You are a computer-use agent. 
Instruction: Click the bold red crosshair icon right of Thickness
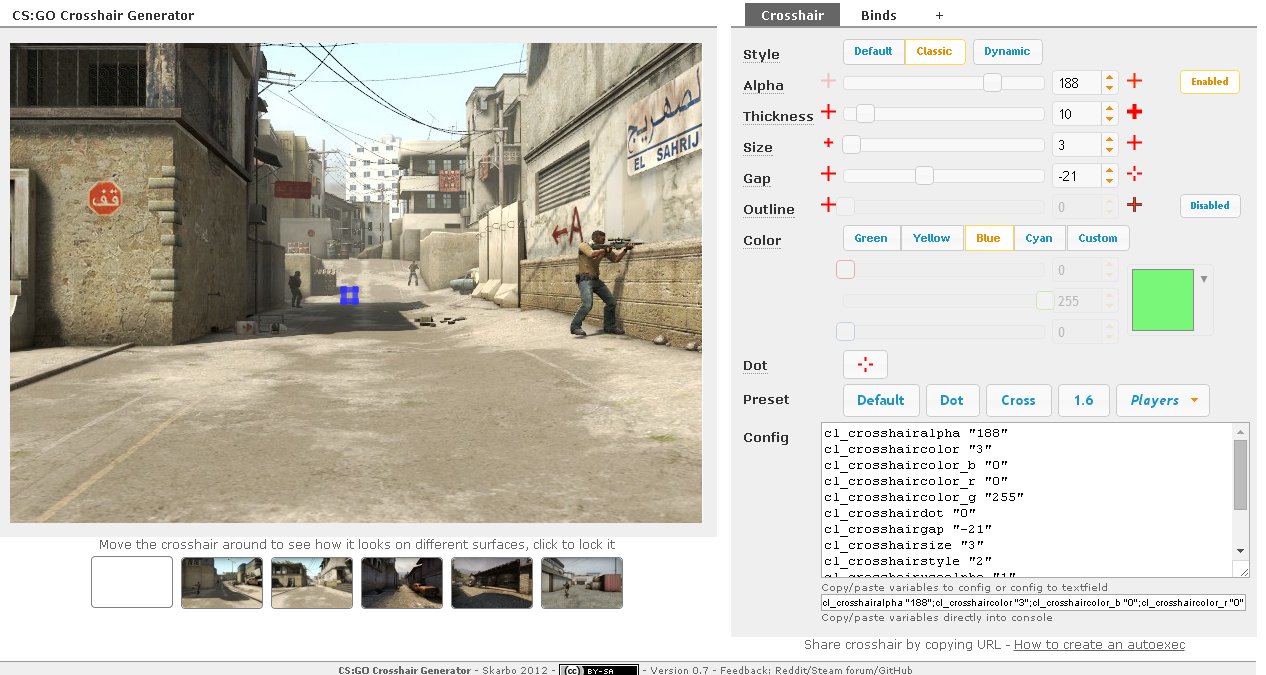(x=1134, y=113)
